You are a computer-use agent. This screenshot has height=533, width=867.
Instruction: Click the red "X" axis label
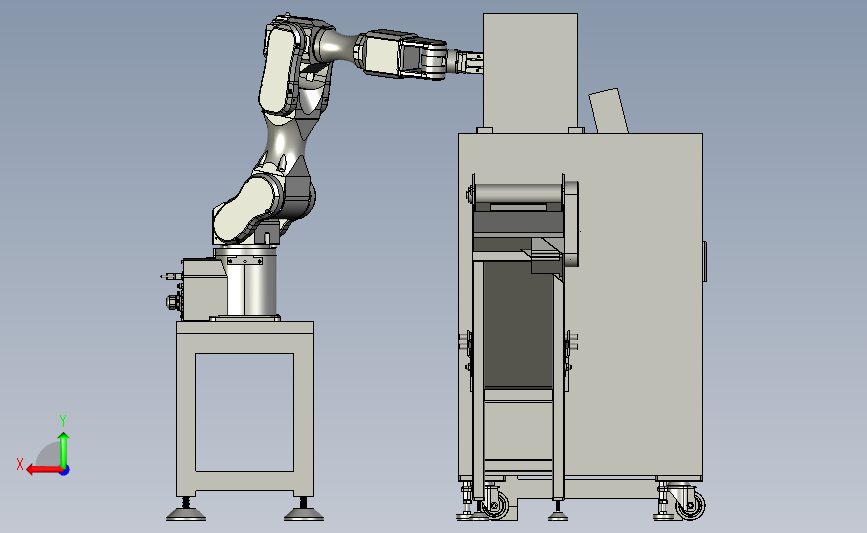pyautogui.click(x=20, y=464)
